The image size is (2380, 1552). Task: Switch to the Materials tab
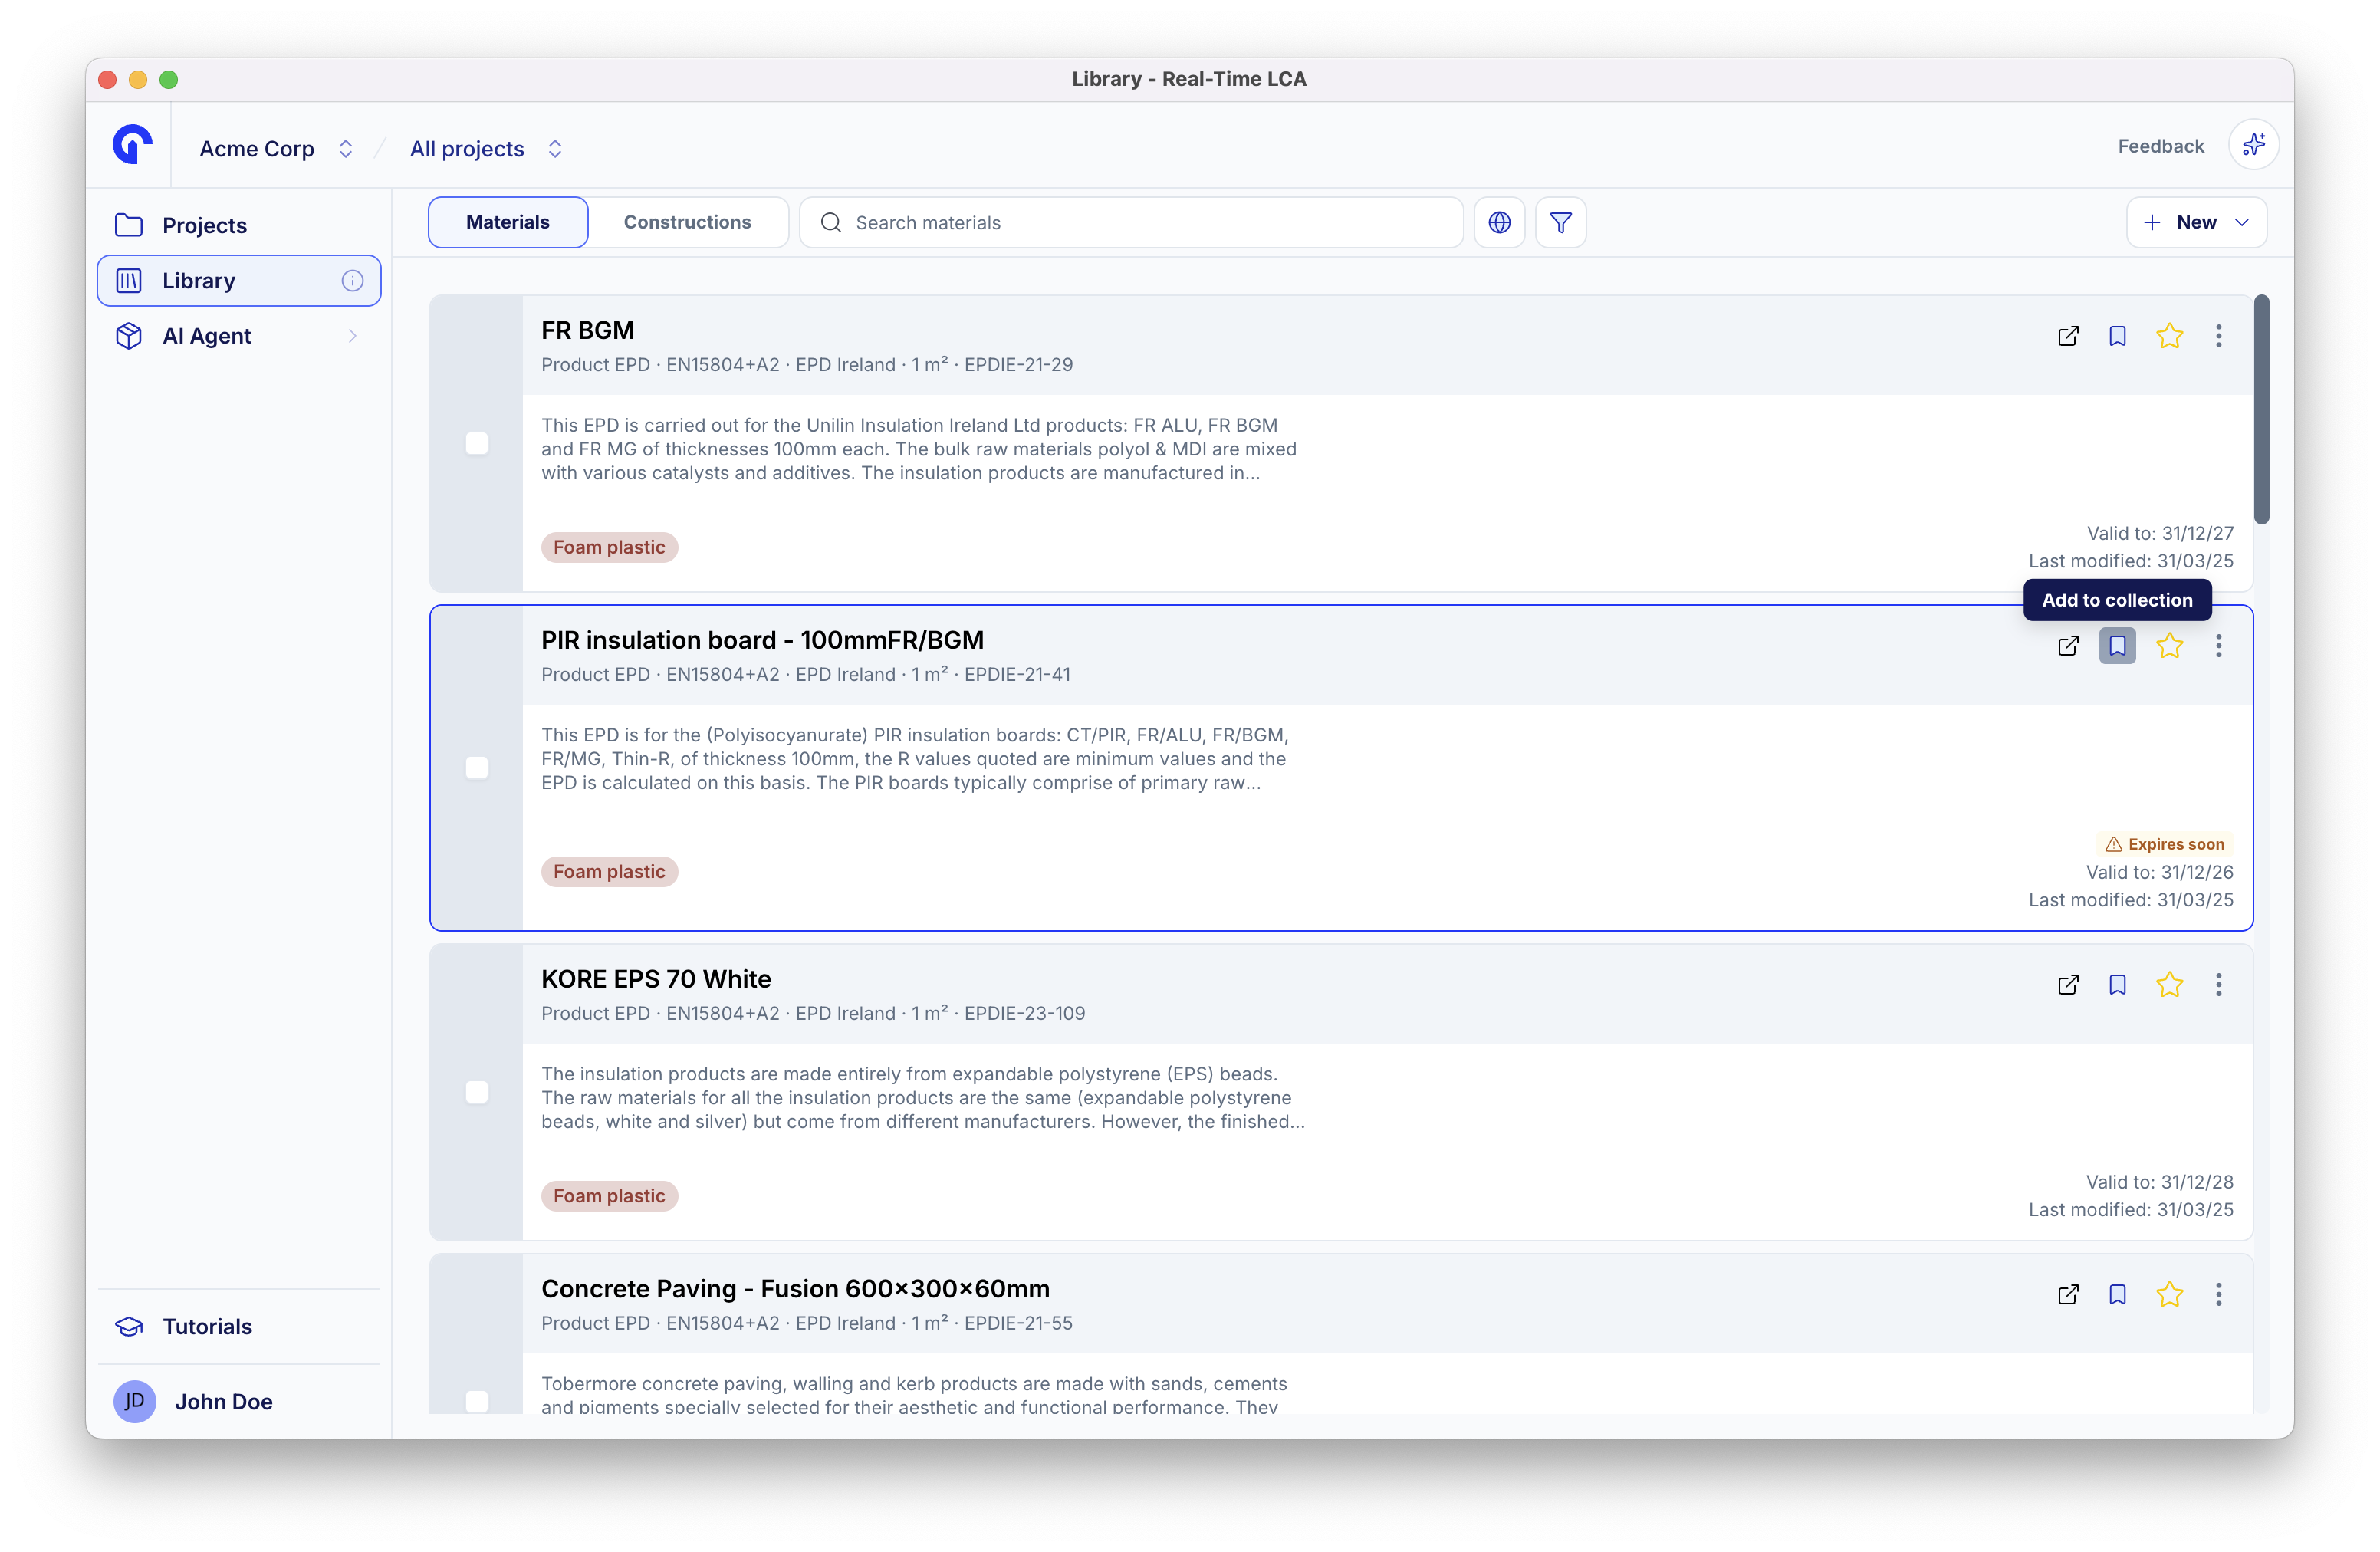[507, 222]
